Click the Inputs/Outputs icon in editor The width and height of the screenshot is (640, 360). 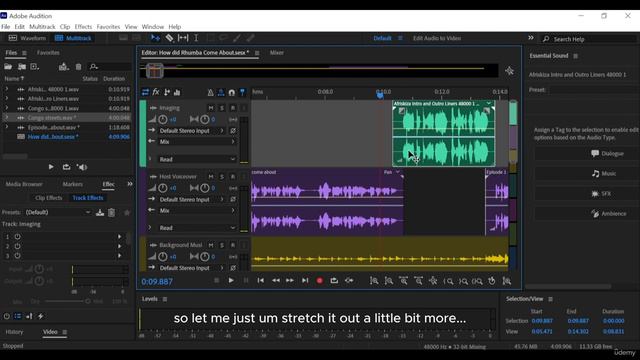coord(145,92)
